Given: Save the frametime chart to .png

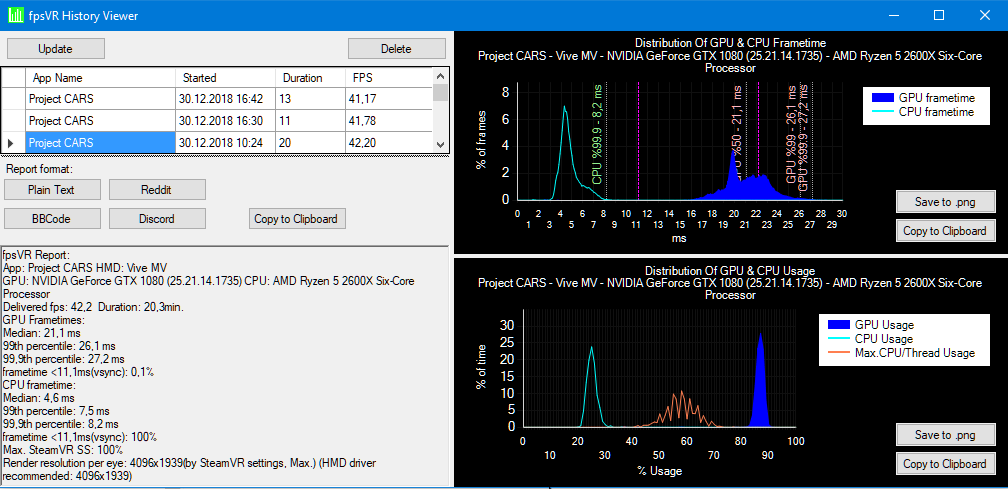Looking at the screenshot, I should (x=945, y=202).
